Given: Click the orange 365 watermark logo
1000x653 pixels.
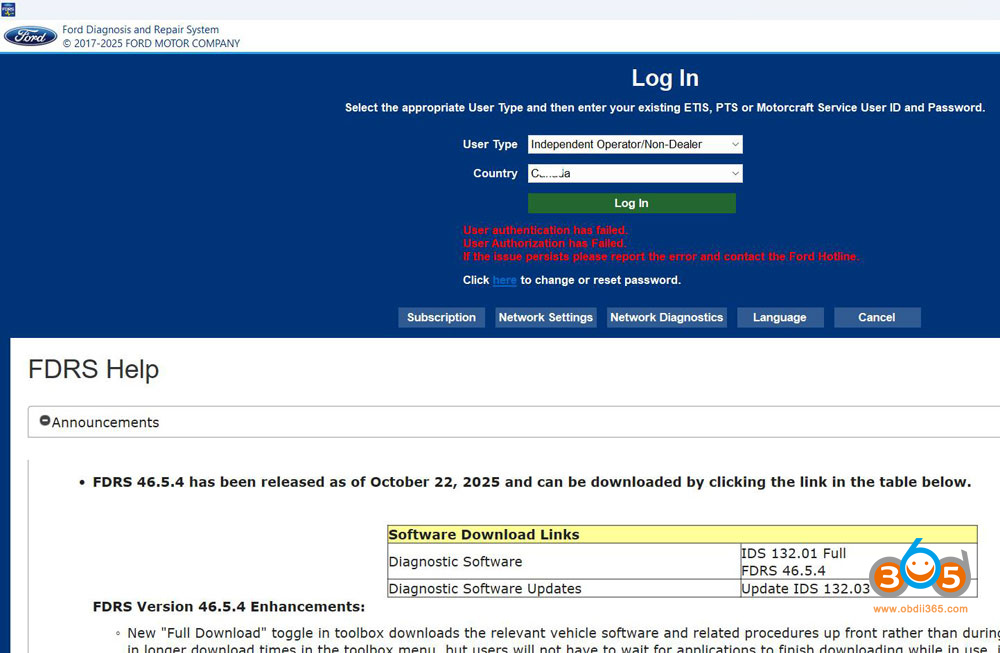Looking at the screenshot, I should coord(918,575).
